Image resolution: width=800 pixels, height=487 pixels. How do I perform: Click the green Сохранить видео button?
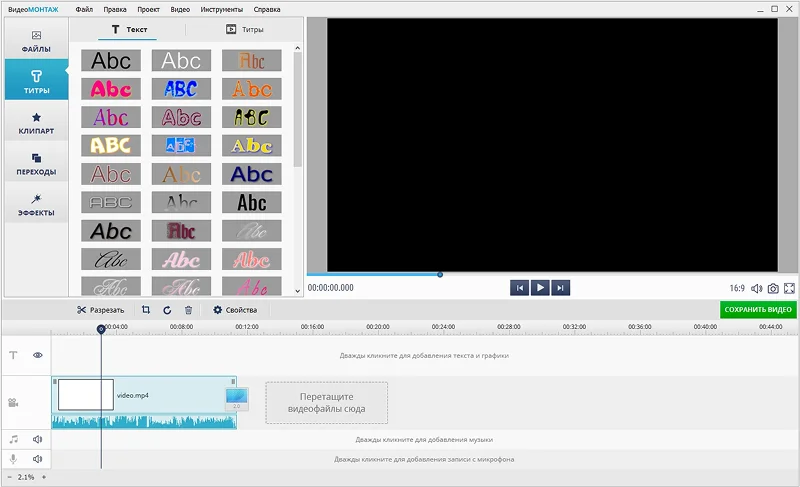[x=758, y=310]
